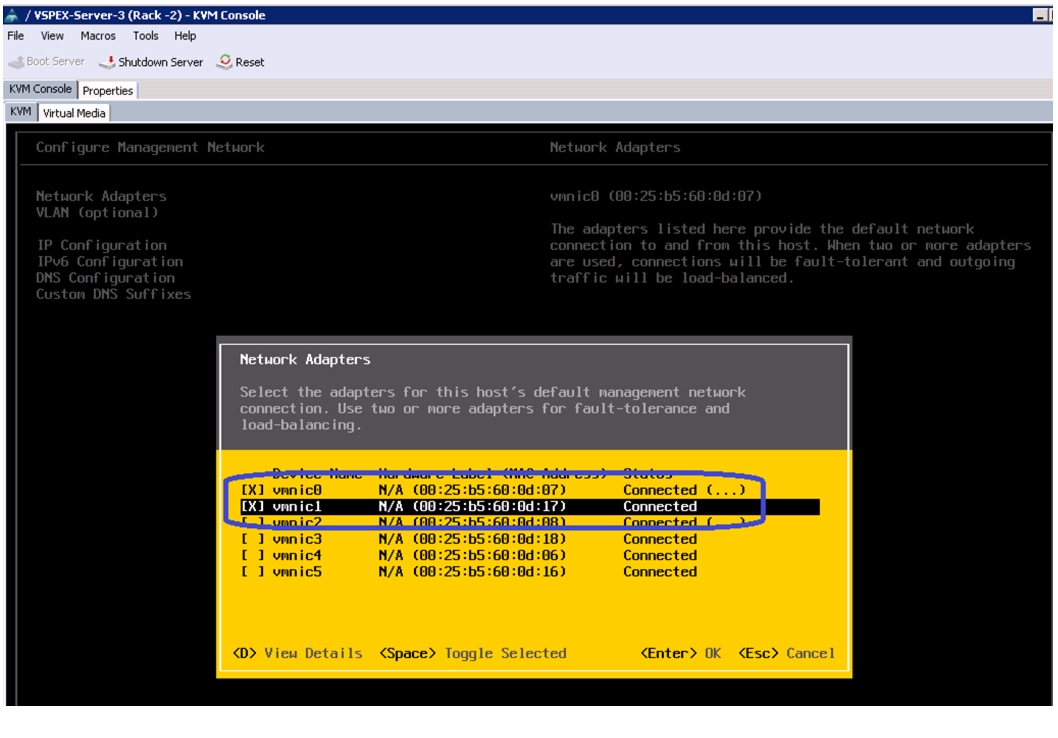Screen dimensions: 1058x738
Task: Click the KVM Console app icon in title bar
Action: [11, 15]
